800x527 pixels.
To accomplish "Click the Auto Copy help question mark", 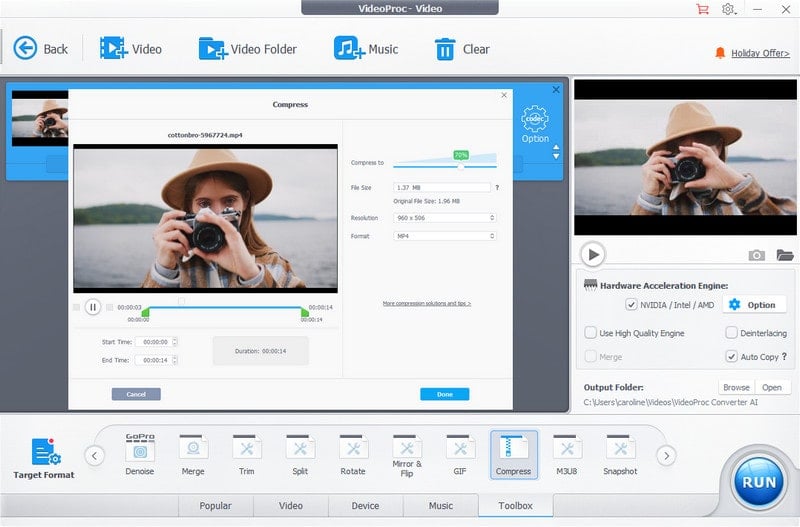I will pos(784,357).
